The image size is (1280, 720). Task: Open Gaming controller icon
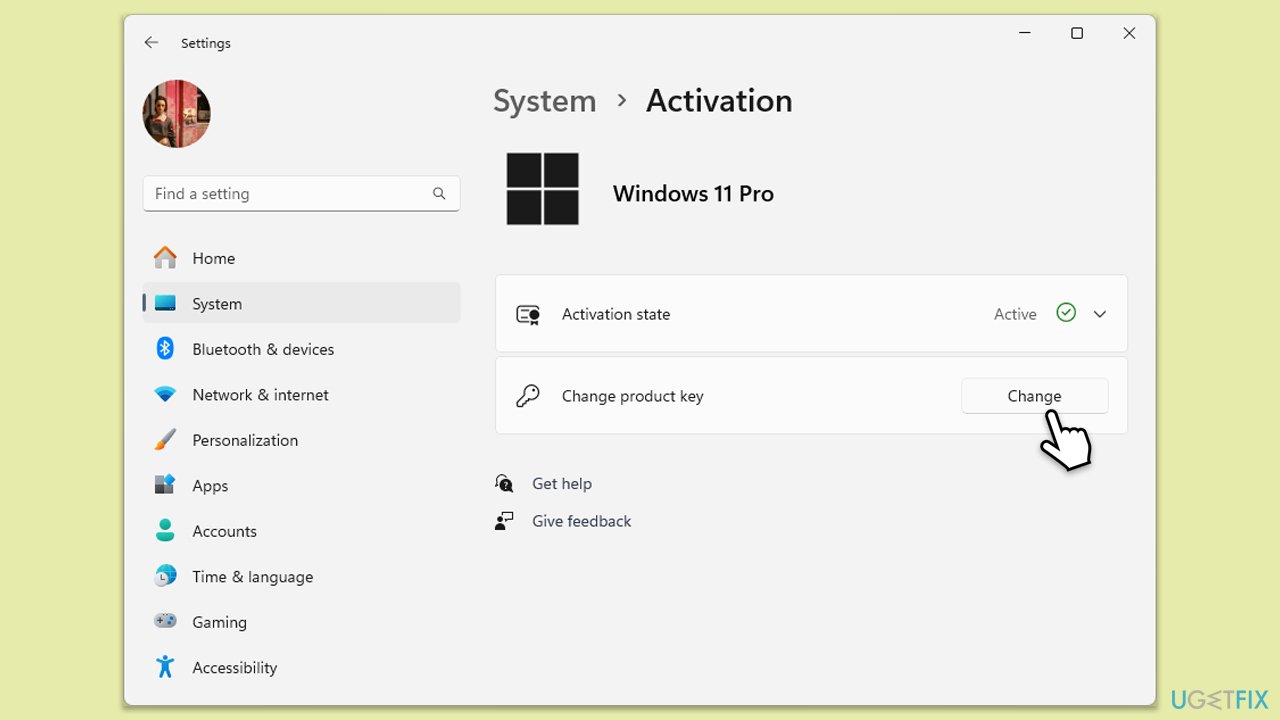coord(165,621)
